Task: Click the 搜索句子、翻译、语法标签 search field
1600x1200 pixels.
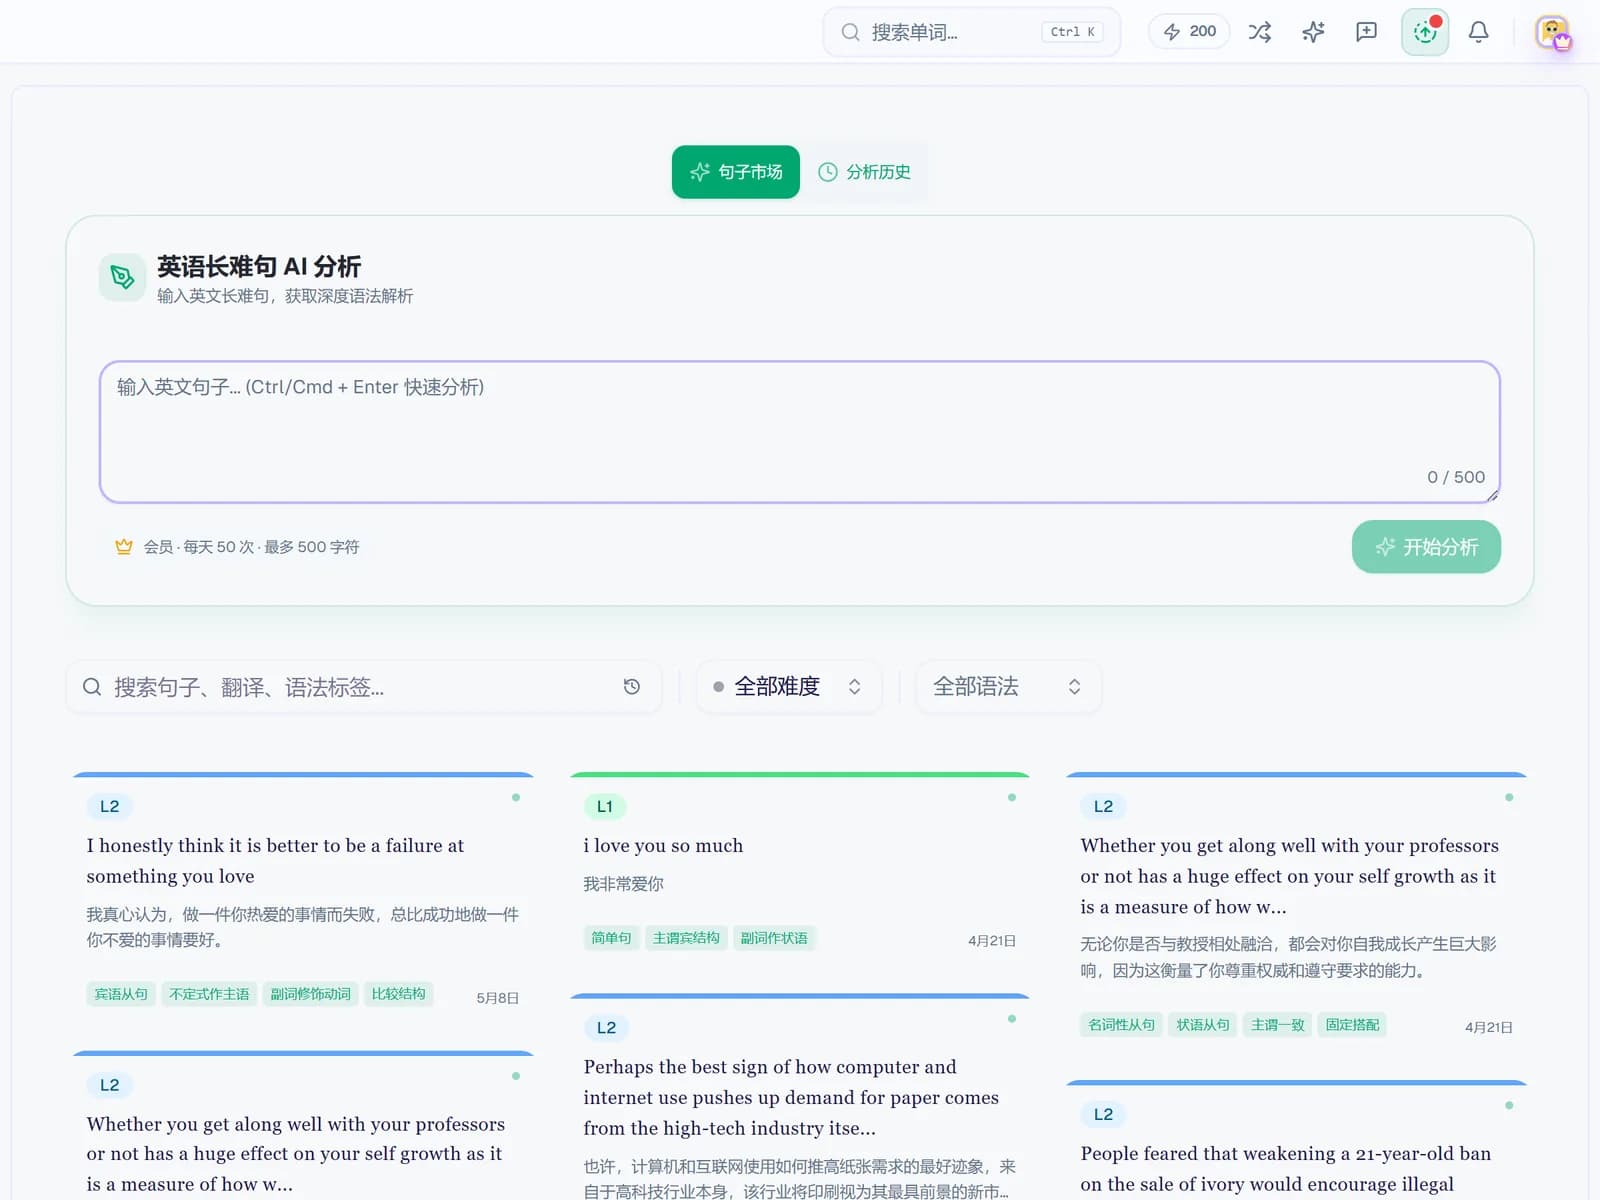Action: coord(364,687)
